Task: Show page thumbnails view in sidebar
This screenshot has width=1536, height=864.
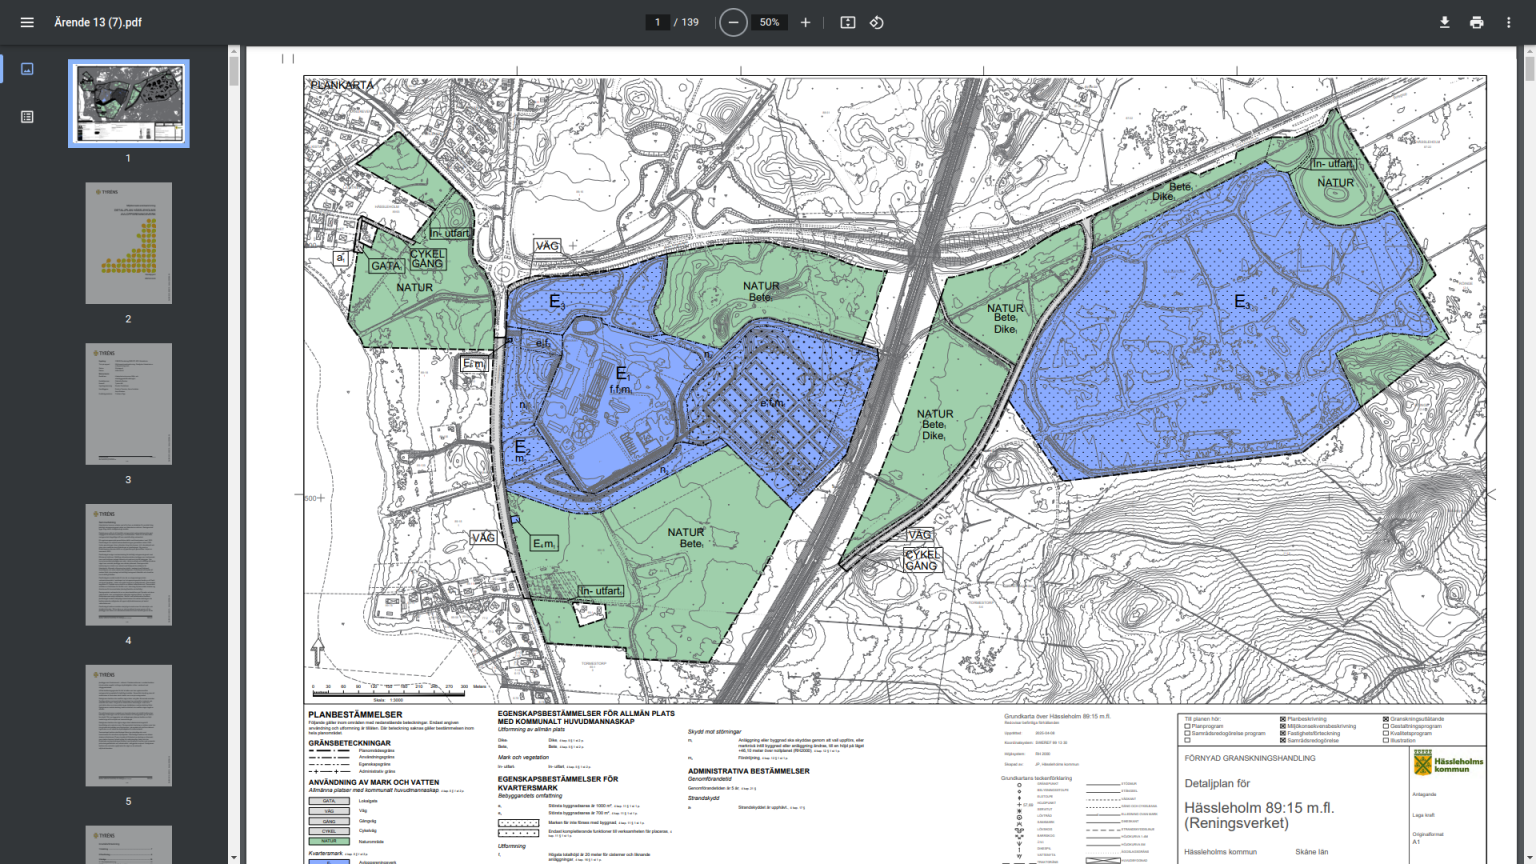Action: (27, 69)
